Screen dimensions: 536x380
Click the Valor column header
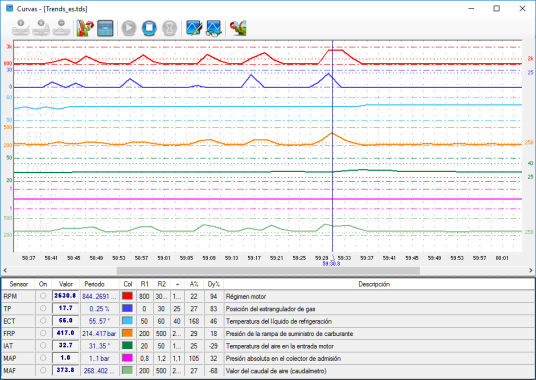pos(66,284)
